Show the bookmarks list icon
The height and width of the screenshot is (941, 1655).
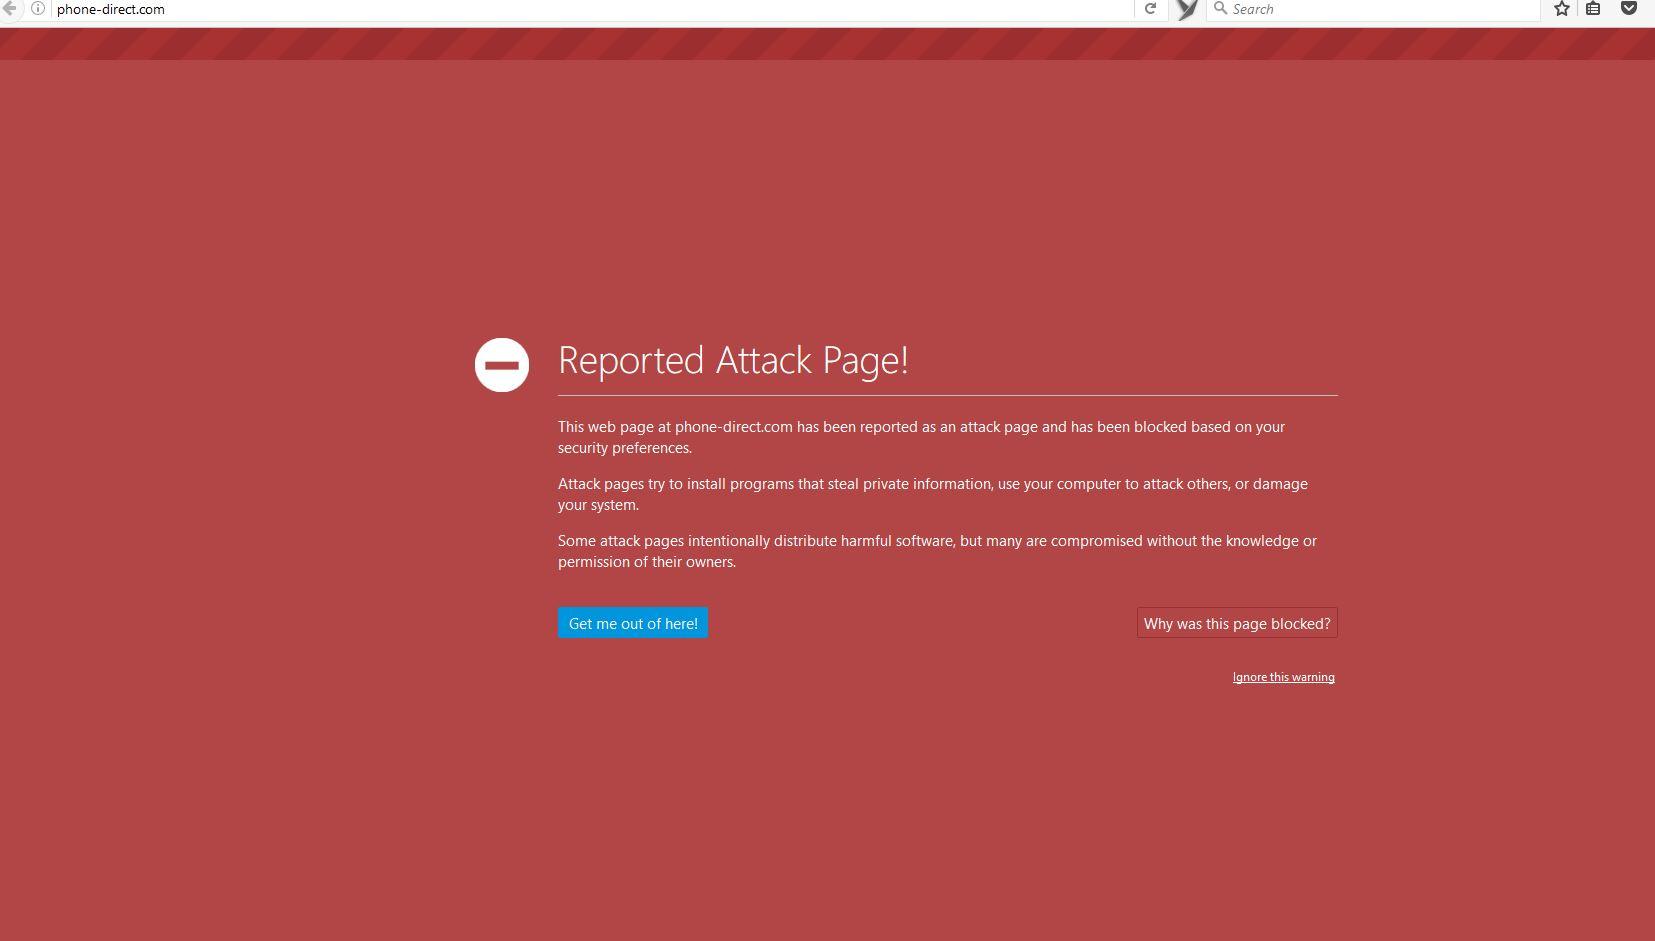(1594, 9)
